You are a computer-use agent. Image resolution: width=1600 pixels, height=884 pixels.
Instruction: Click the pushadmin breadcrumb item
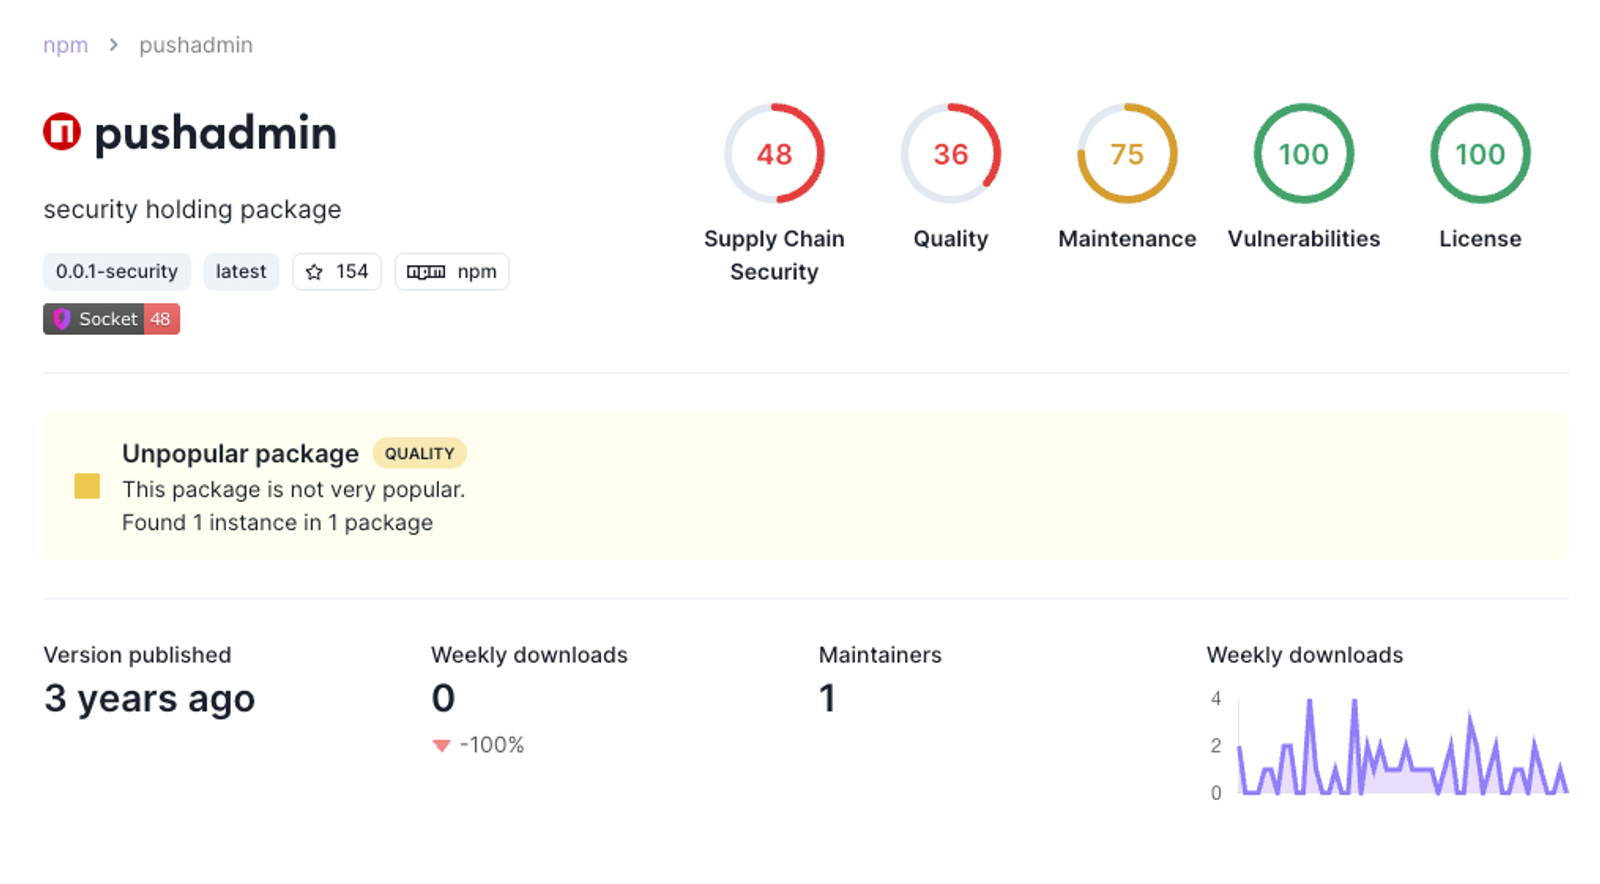196,45
